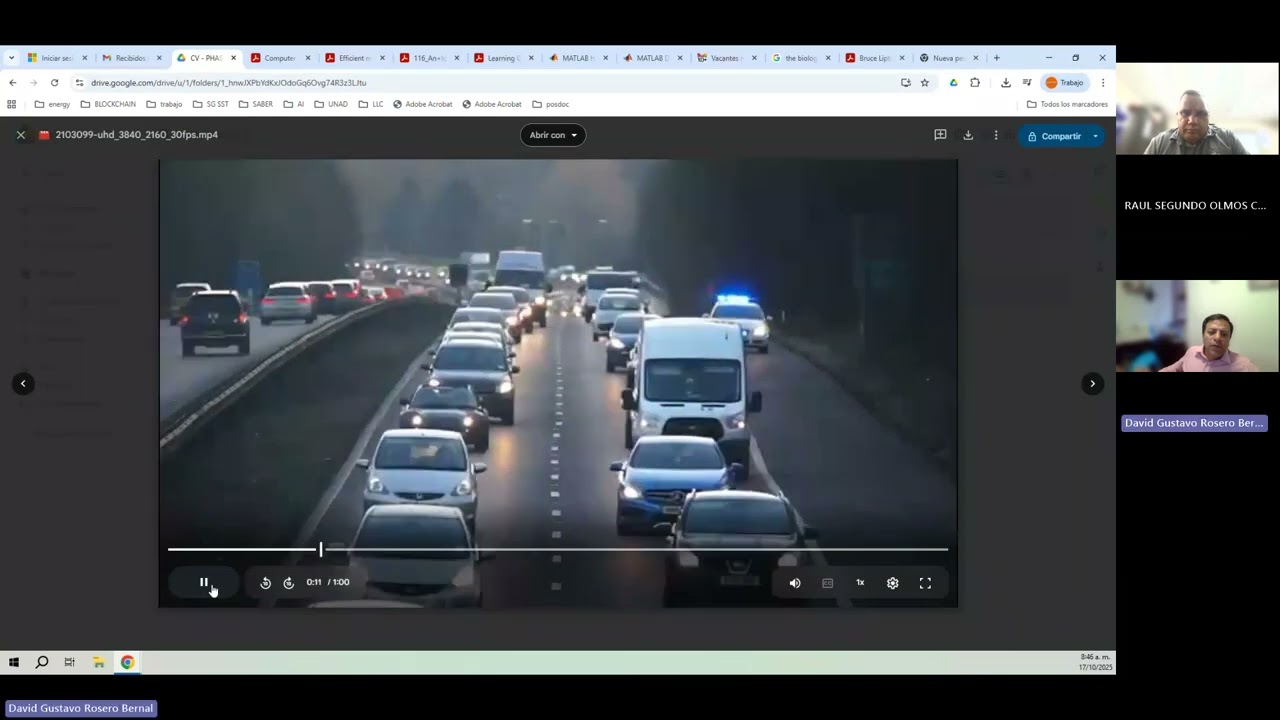Open the Chrome extensions puzzle icon
1280x720 pixels.
pyautogui.click(x=975, y=83)
